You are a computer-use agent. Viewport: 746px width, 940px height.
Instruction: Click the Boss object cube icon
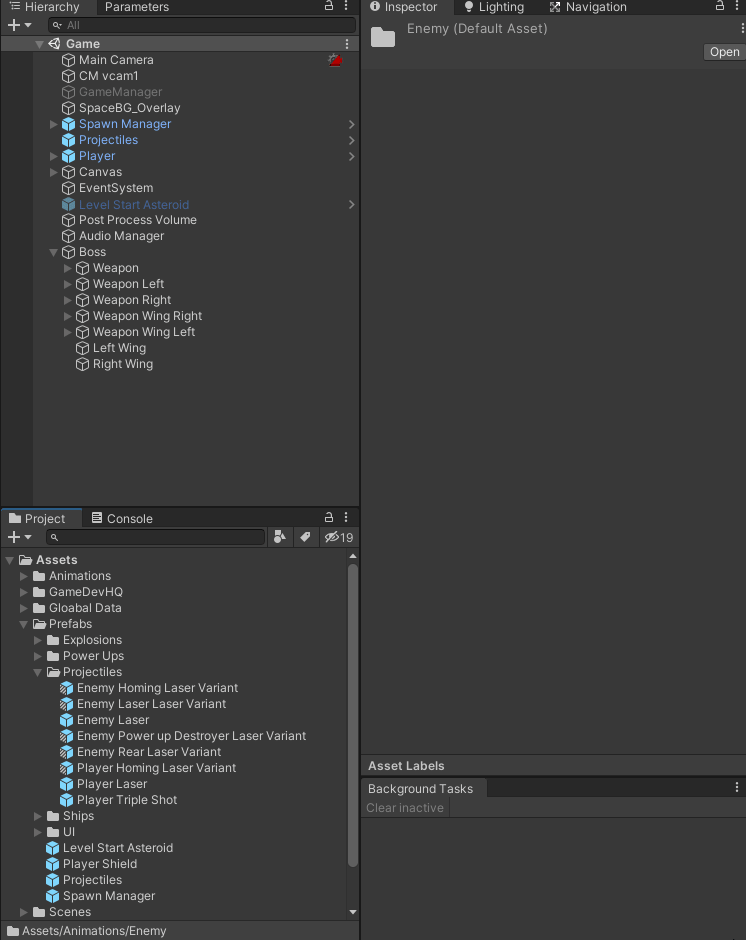(68, 252)
